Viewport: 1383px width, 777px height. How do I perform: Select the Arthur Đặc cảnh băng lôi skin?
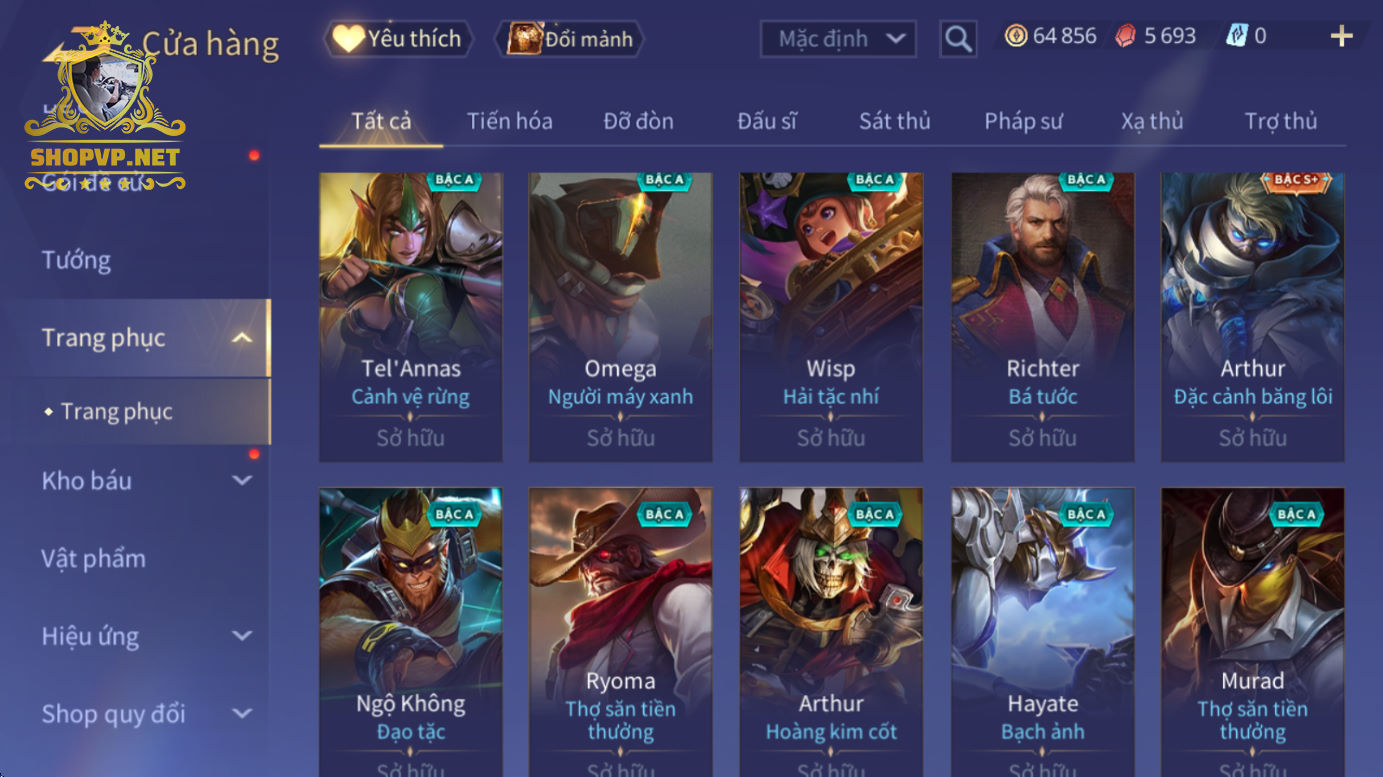[1252, 317]
